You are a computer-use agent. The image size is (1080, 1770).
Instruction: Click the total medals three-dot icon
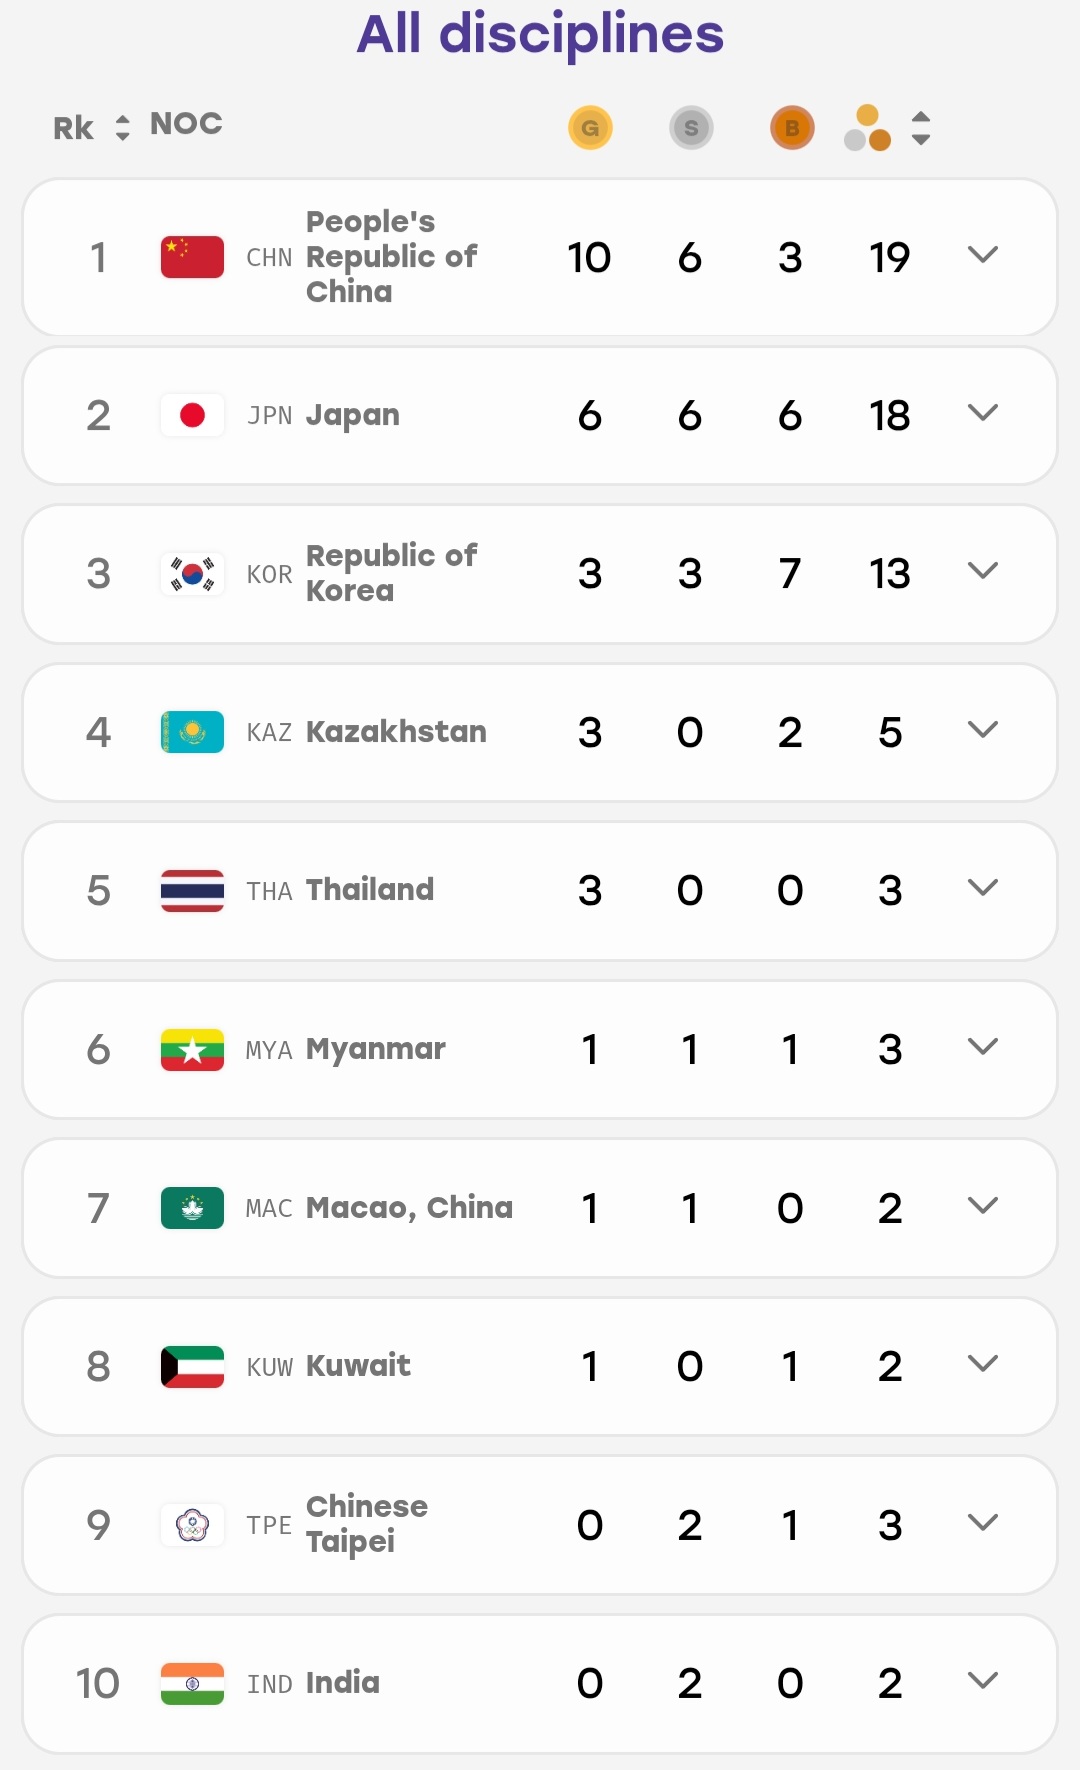click(867, 128)
